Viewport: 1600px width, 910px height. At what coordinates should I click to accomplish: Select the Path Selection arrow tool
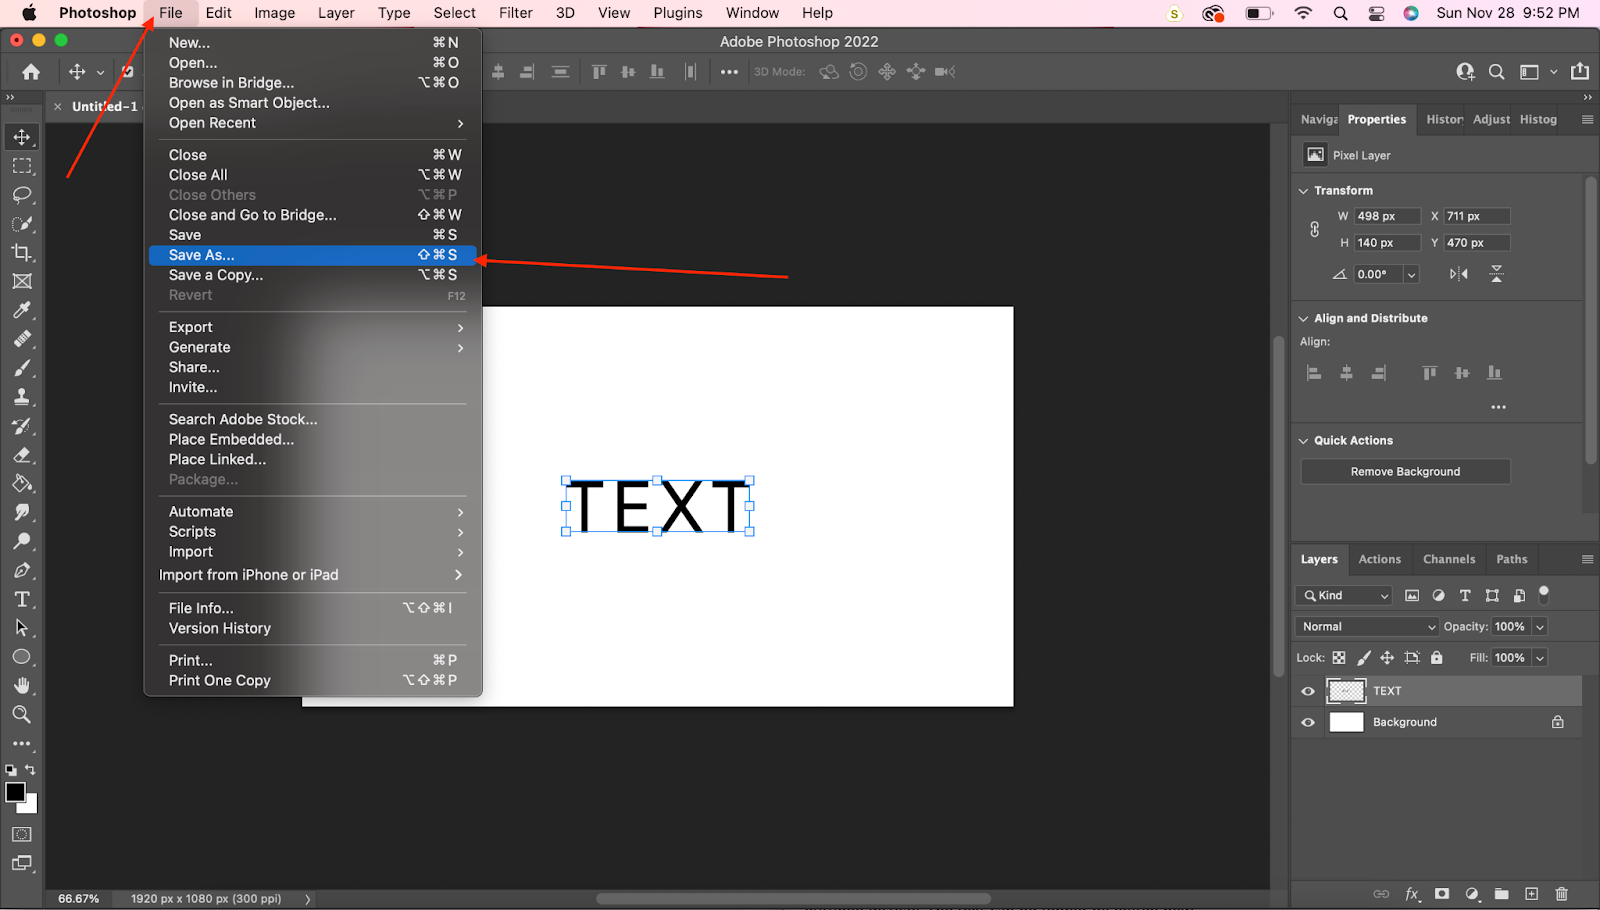click(22, 628)
